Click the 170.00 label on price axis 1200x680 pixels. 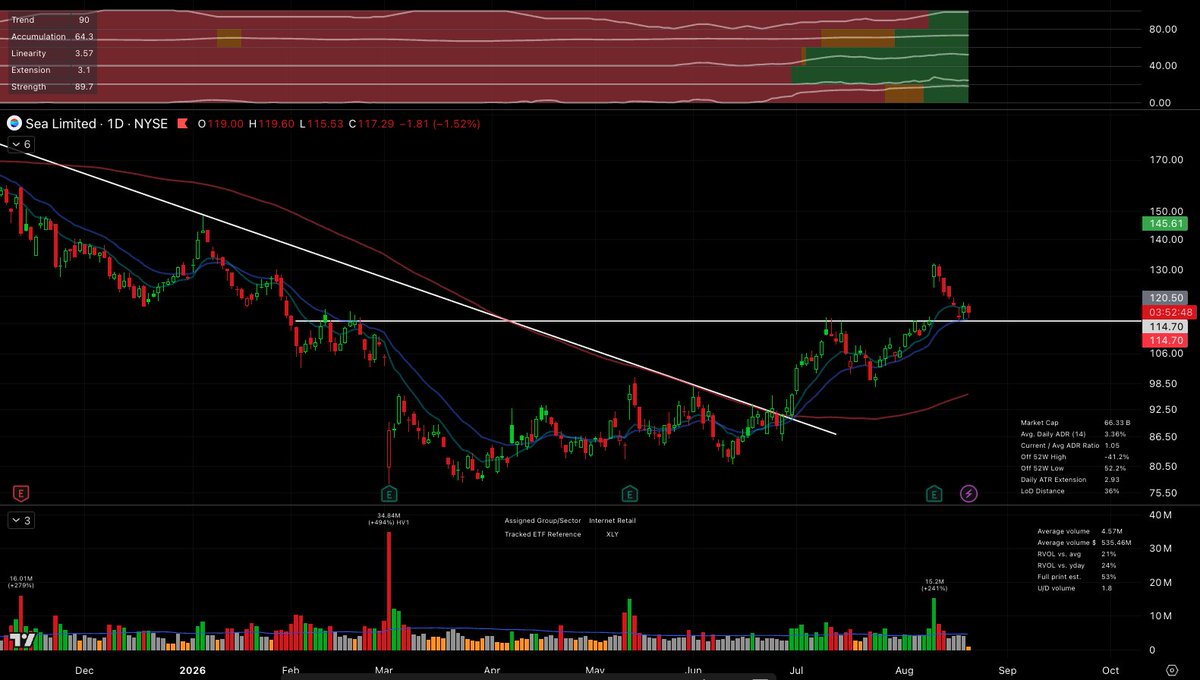click(1166, 161)
